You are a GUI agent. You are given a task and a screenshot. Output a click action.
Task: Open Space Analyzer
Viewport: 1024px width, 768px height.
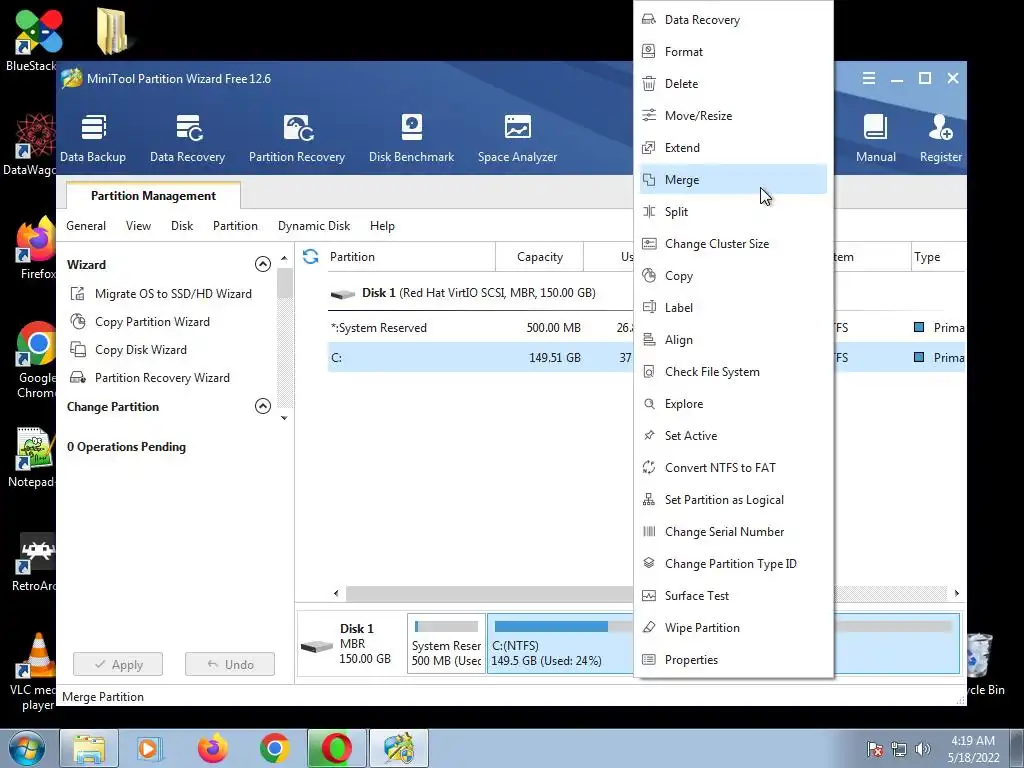click(x=517, y=138)
